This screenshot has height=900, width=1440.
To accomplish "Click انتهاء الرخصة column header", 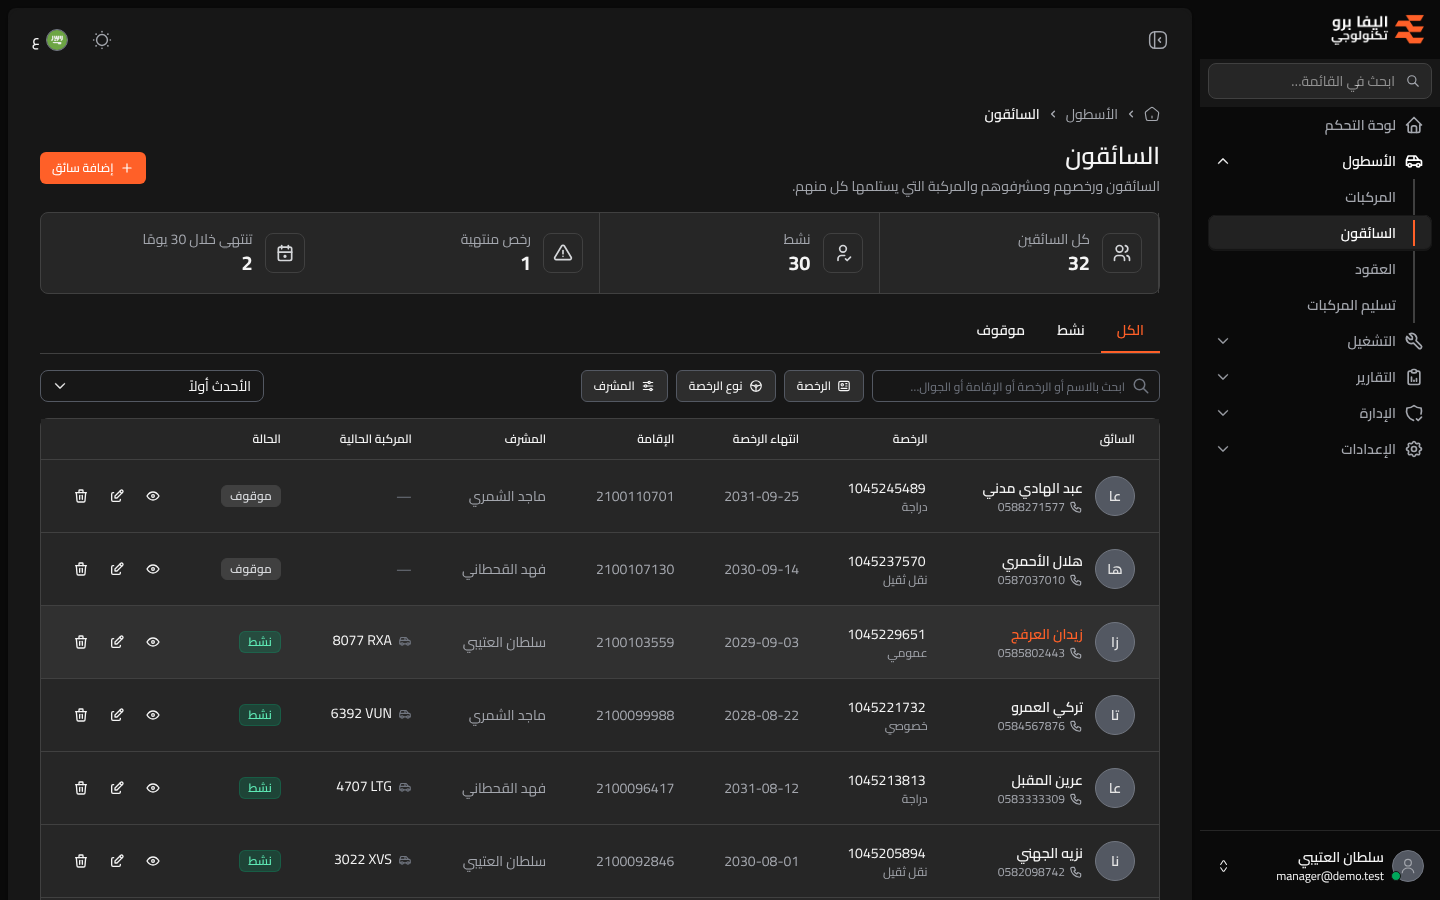I will 766,439.
